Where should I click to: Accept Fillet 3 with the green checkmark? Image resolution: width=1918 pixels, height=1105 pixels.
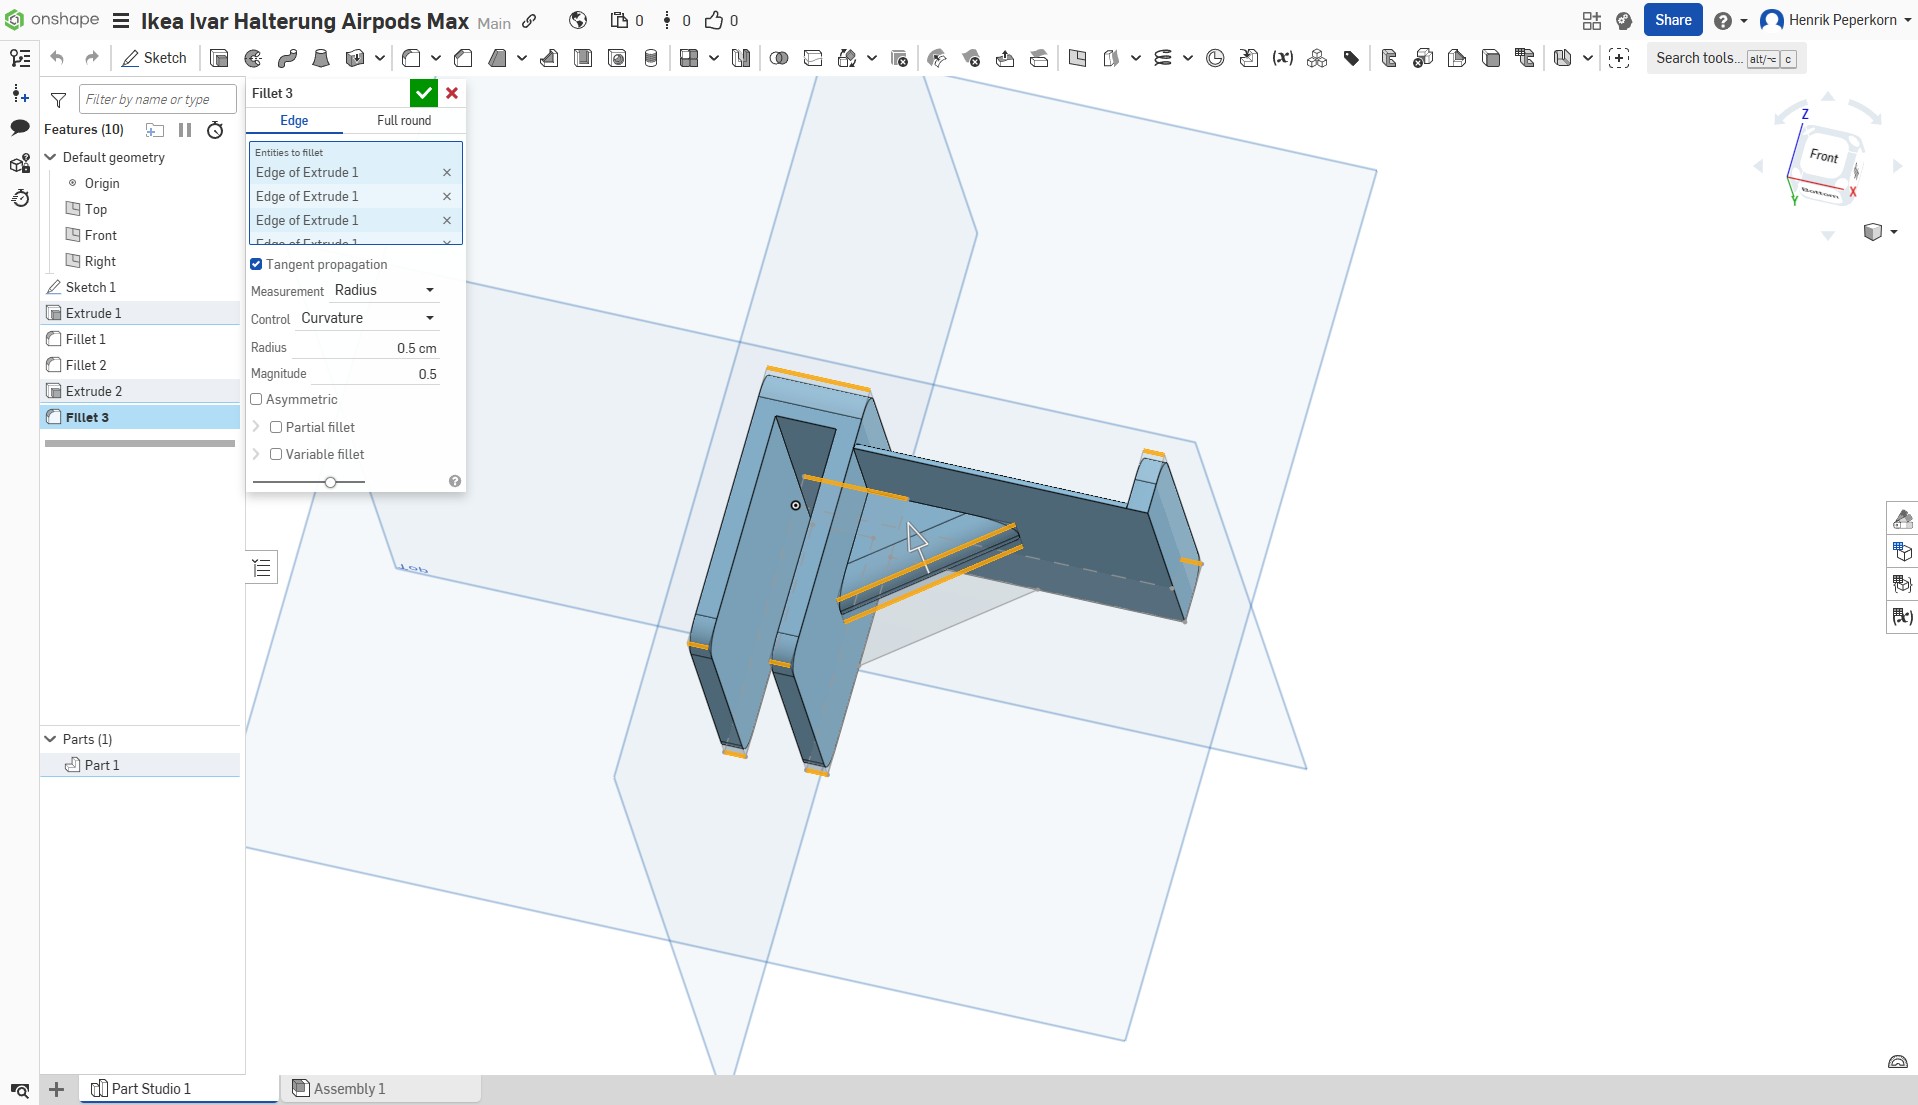[x=423, y=93]
